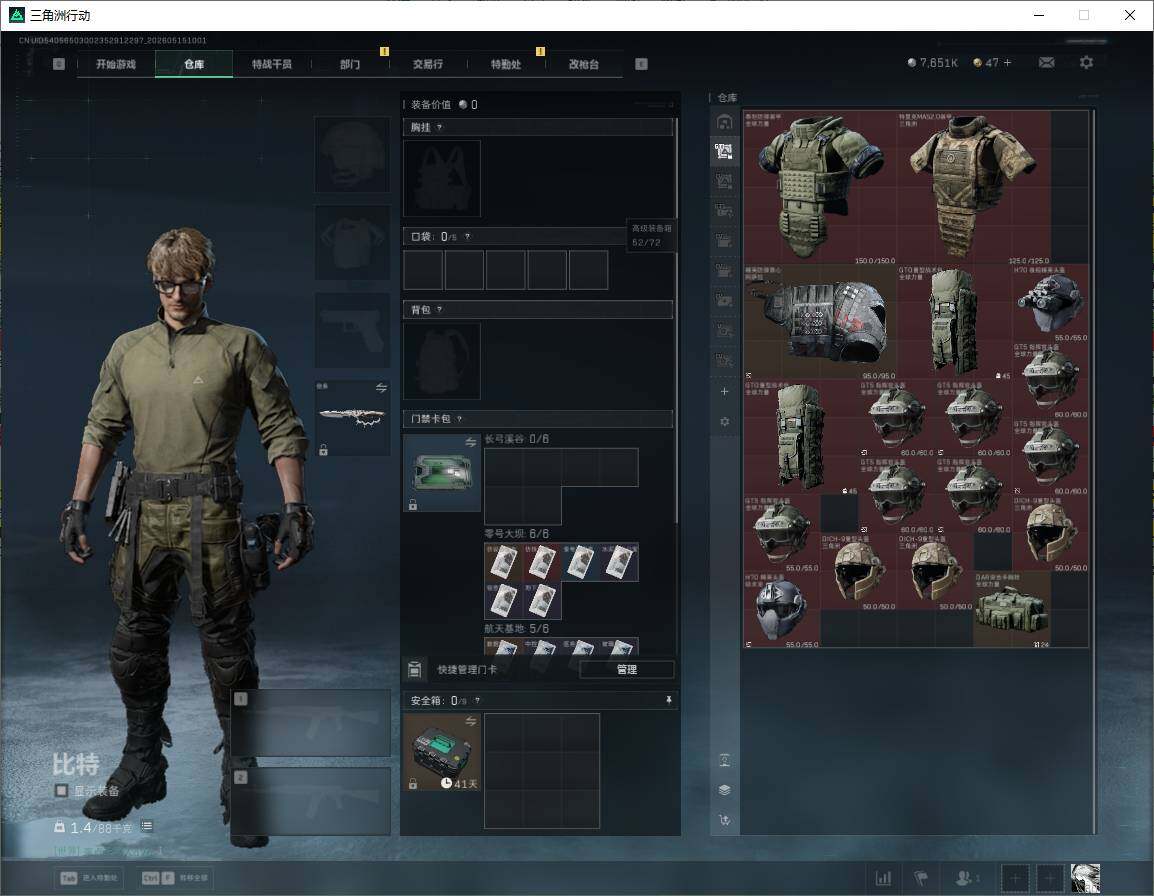Toggle the 显示装备 checkbox
The height and width of the screenshot is (896, 1154).
62,791
